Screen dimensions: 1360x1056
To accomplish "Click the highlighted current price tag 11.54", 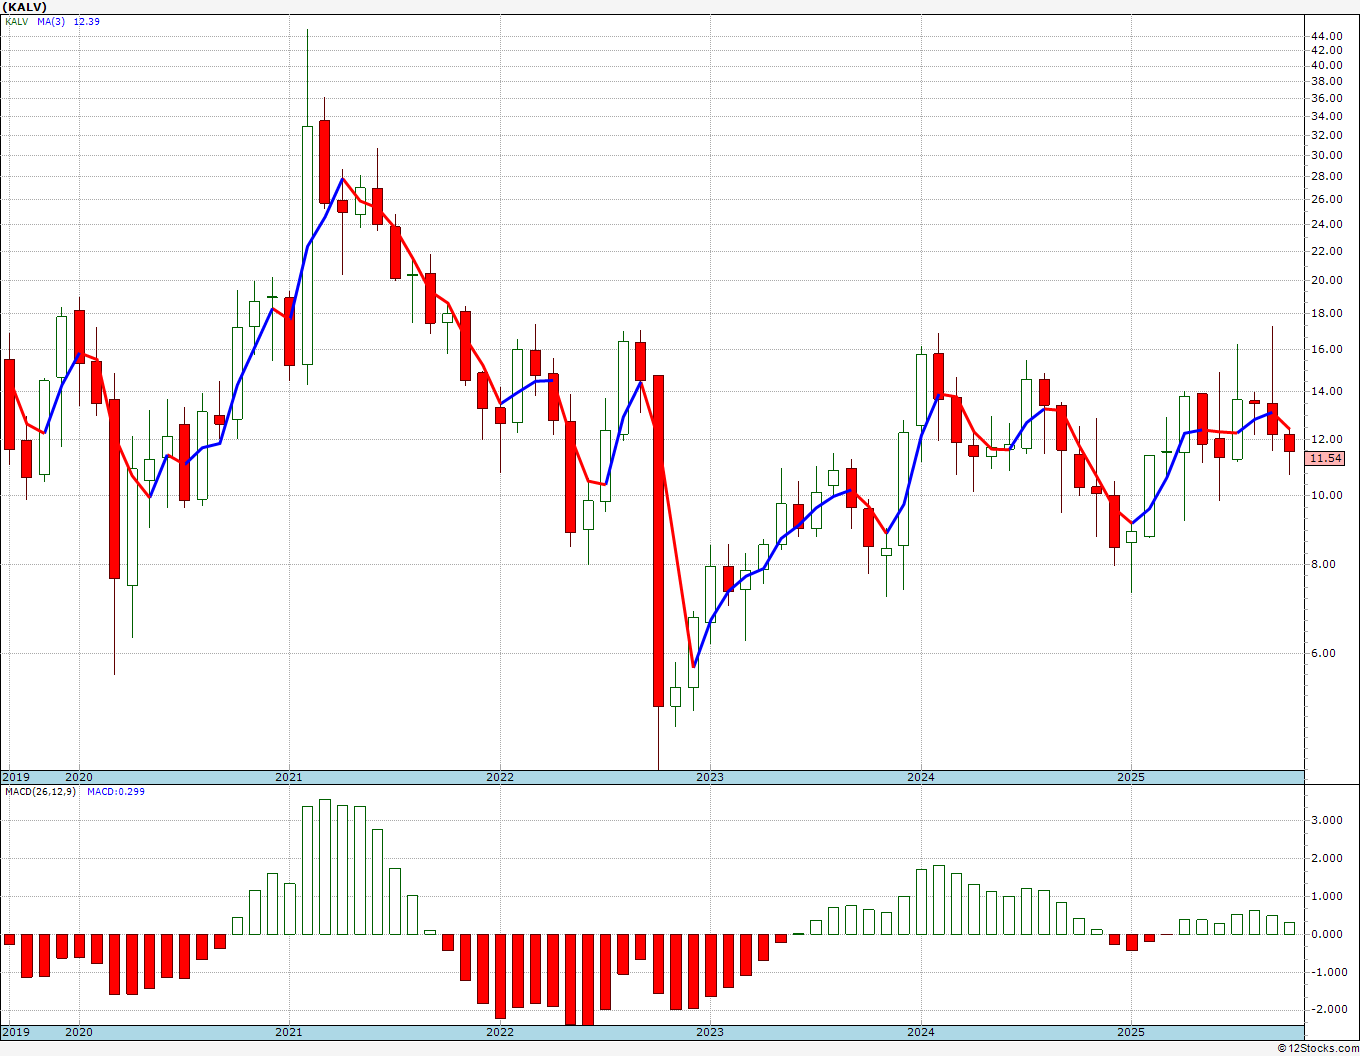I will click(x=1325, y=458).
